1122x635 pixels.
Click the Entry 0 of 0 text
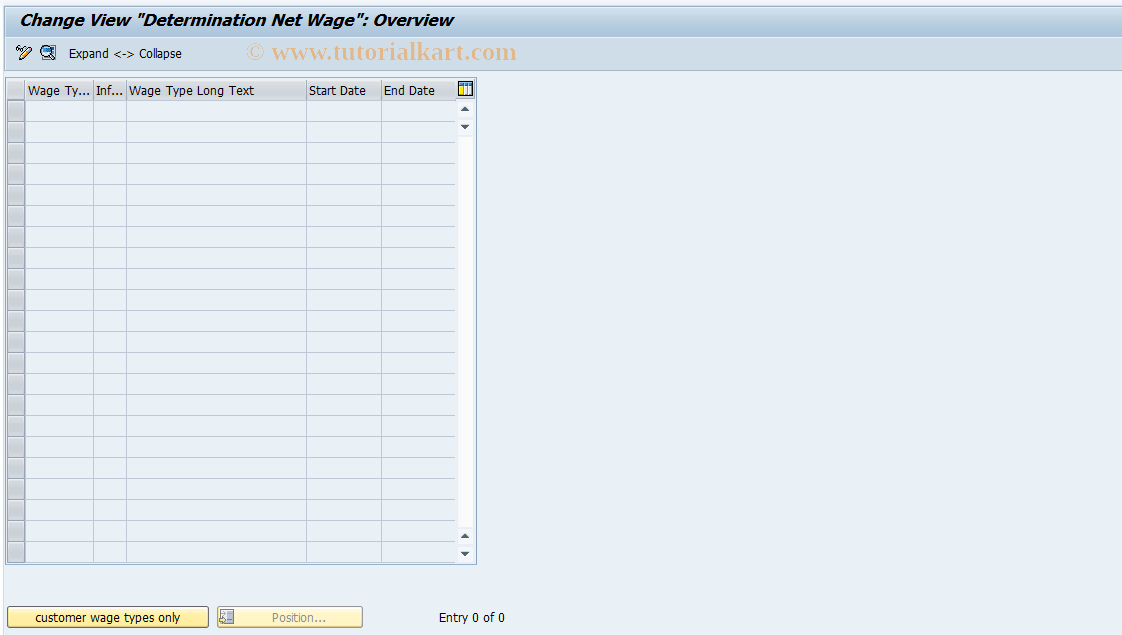[x=472, y=617]
